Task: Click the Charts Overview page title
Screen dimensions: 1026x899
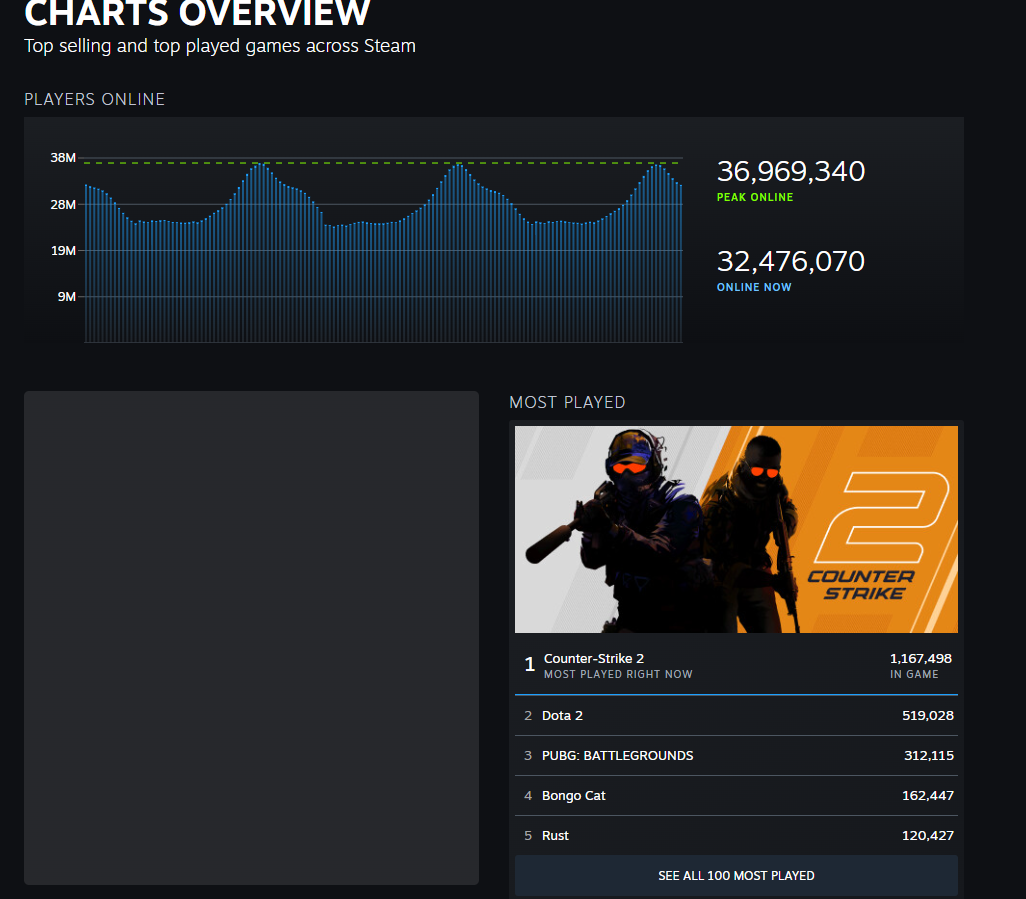Action: [197, 14]
